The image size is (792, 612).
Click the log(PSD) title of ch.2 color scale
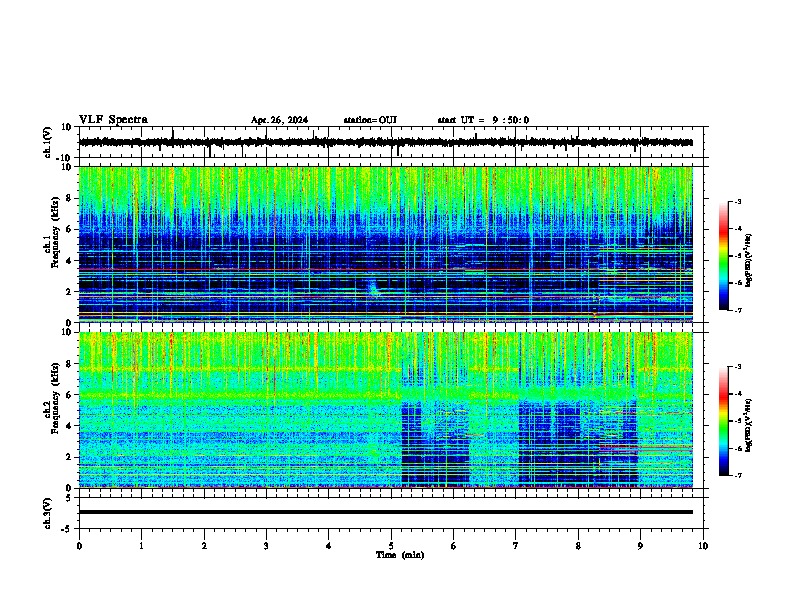(749, 425)
